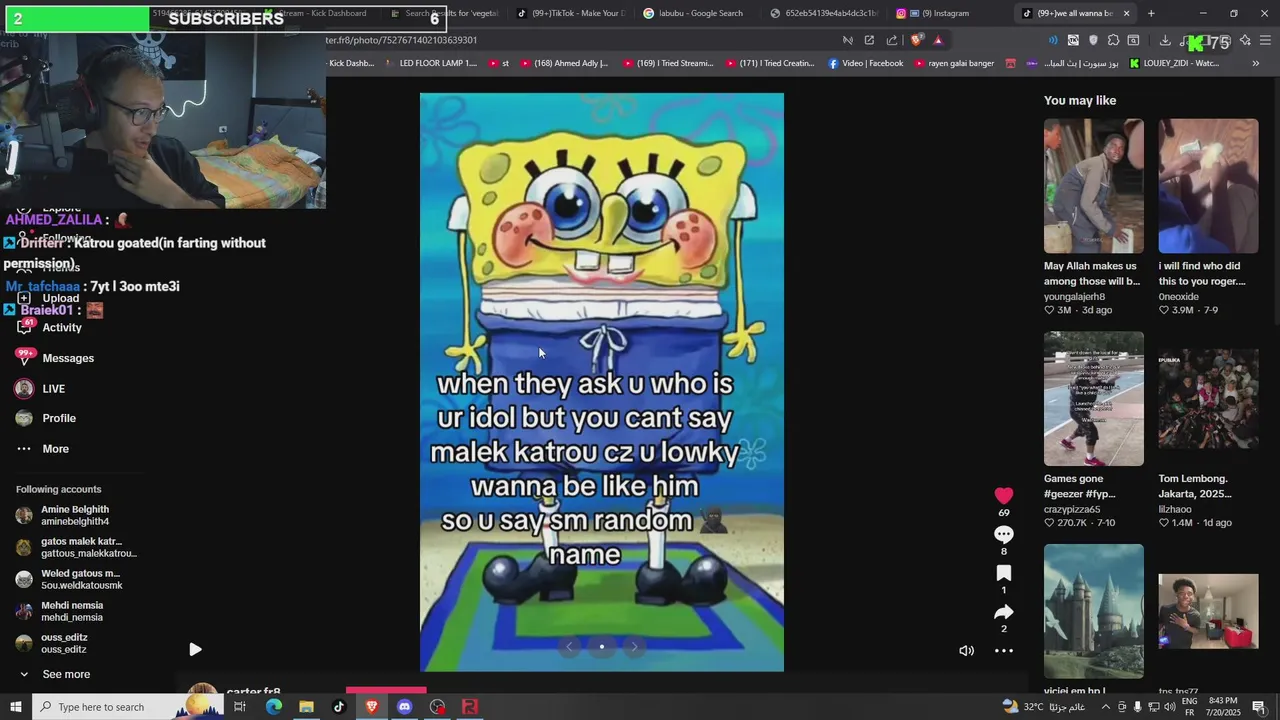The image size is (1280, 720).
Task: Mute the post sound via speaker icon
Action: [966, 651]
